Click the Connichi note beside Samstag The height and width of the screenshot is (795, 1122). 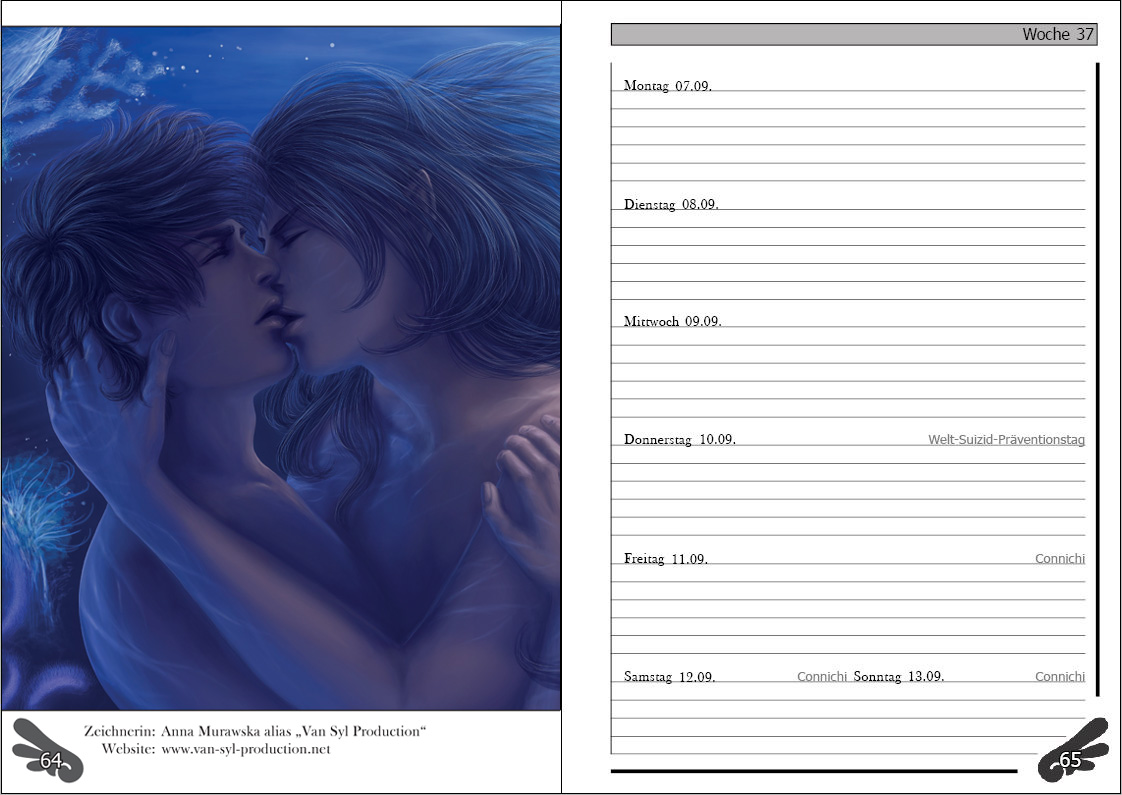(x=821, y=676)
